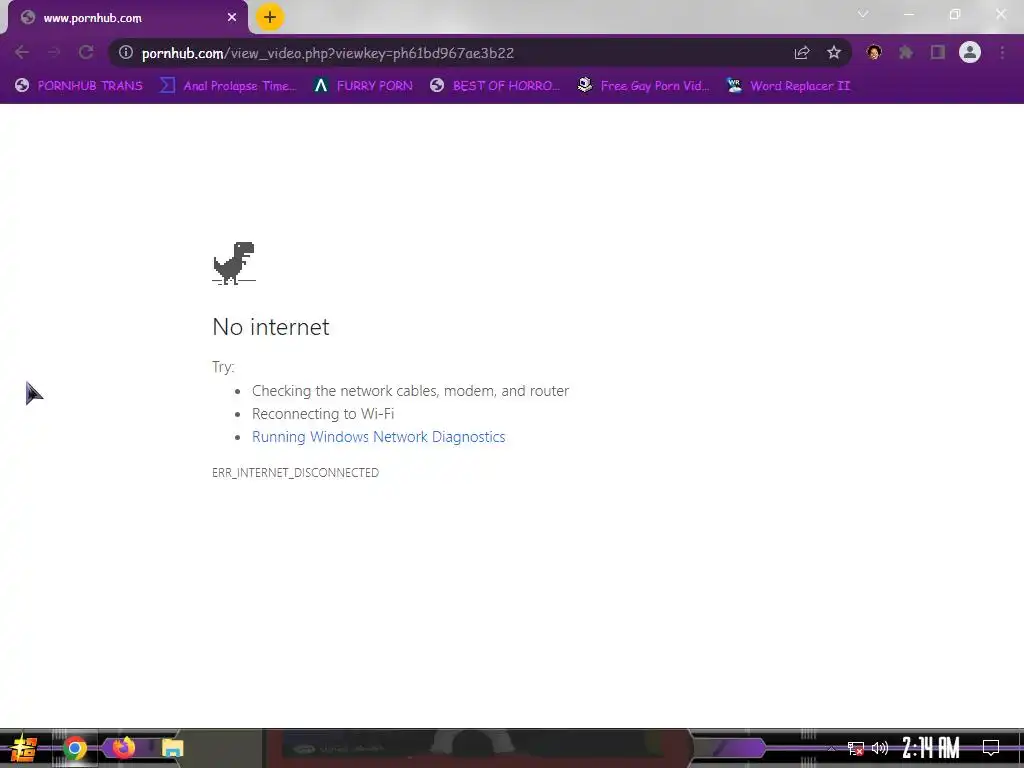Open the notification center icon

tap(991, 748)
